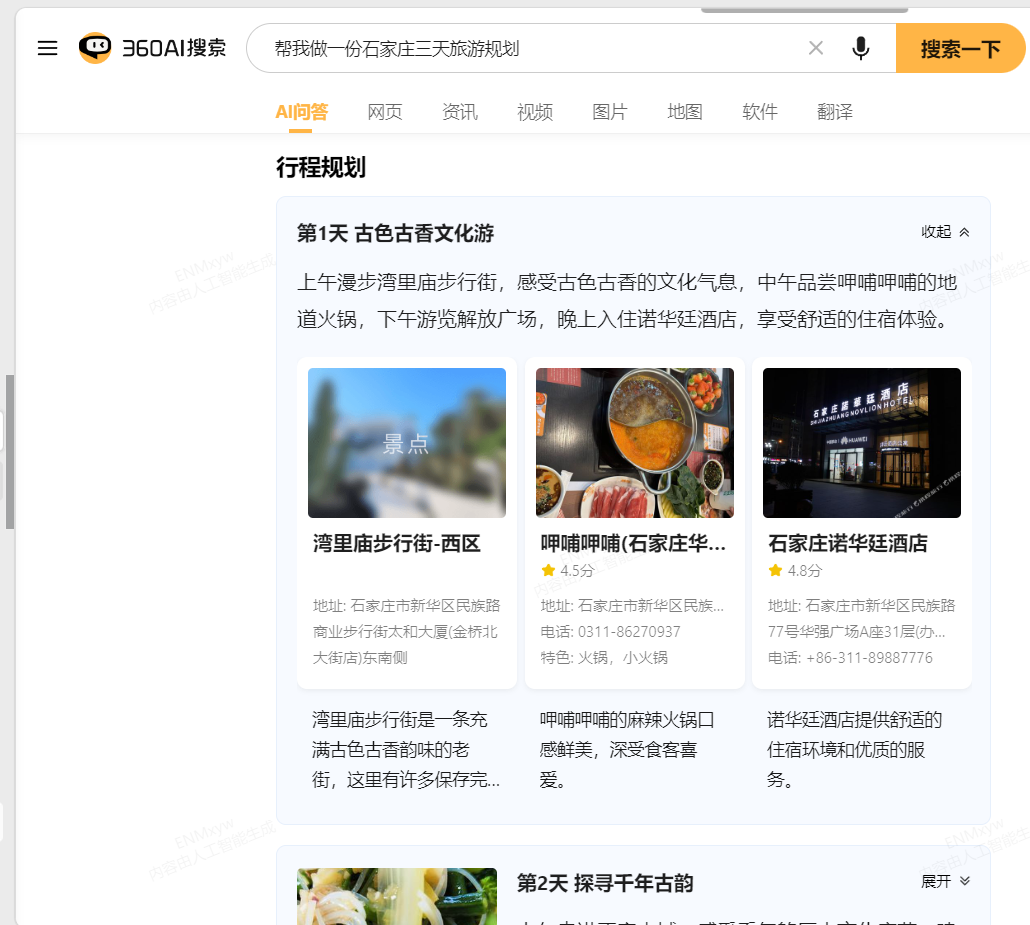Switch to the 翻译 tab
1030x925 pixels.
tap(835, 112)
